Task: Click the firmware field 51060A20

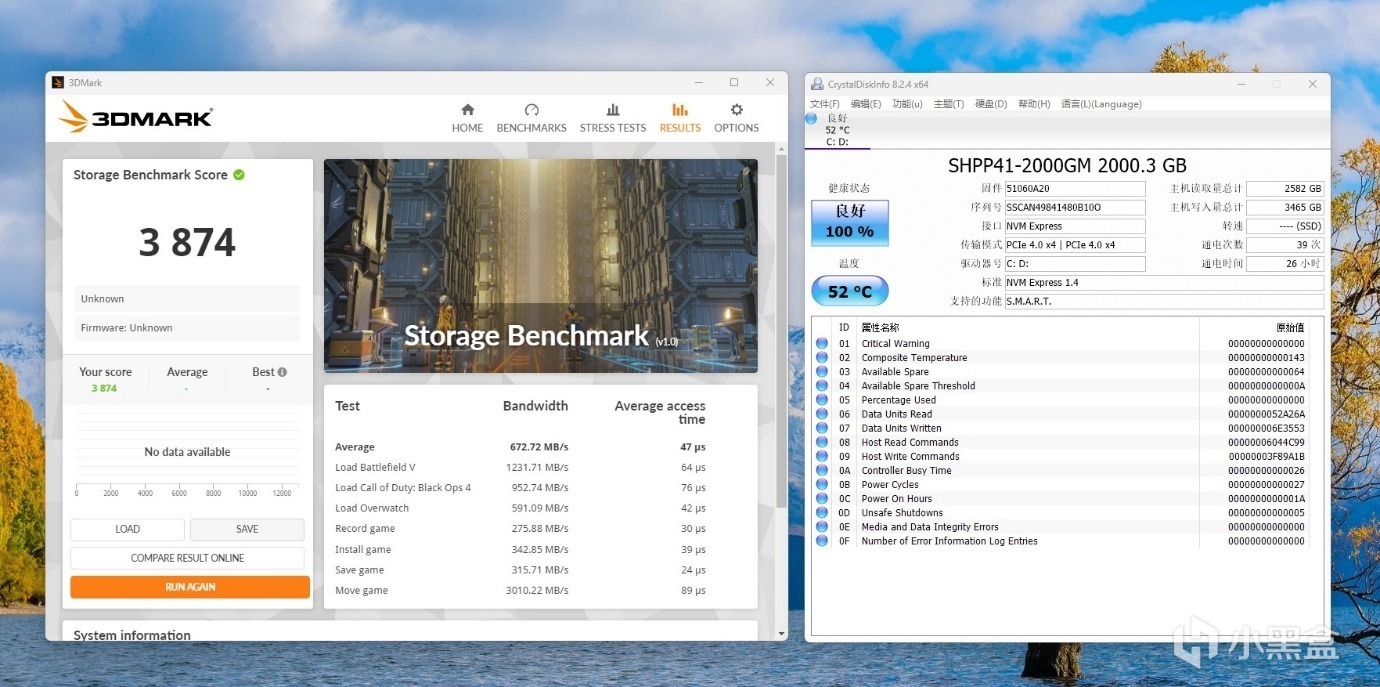Action: pos(1075,189)
